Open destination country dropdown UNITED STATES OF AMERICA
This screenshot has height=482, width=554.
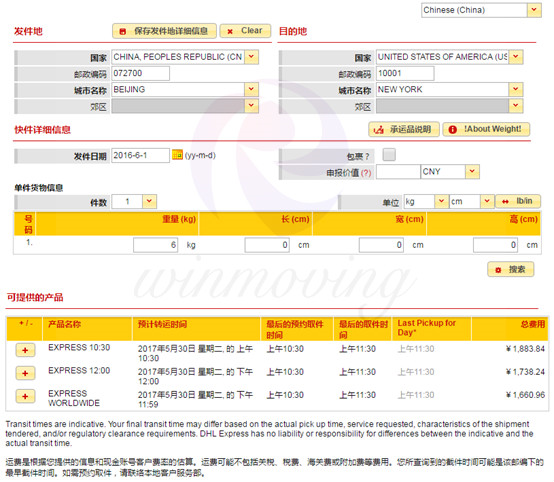tap(449, 57)
